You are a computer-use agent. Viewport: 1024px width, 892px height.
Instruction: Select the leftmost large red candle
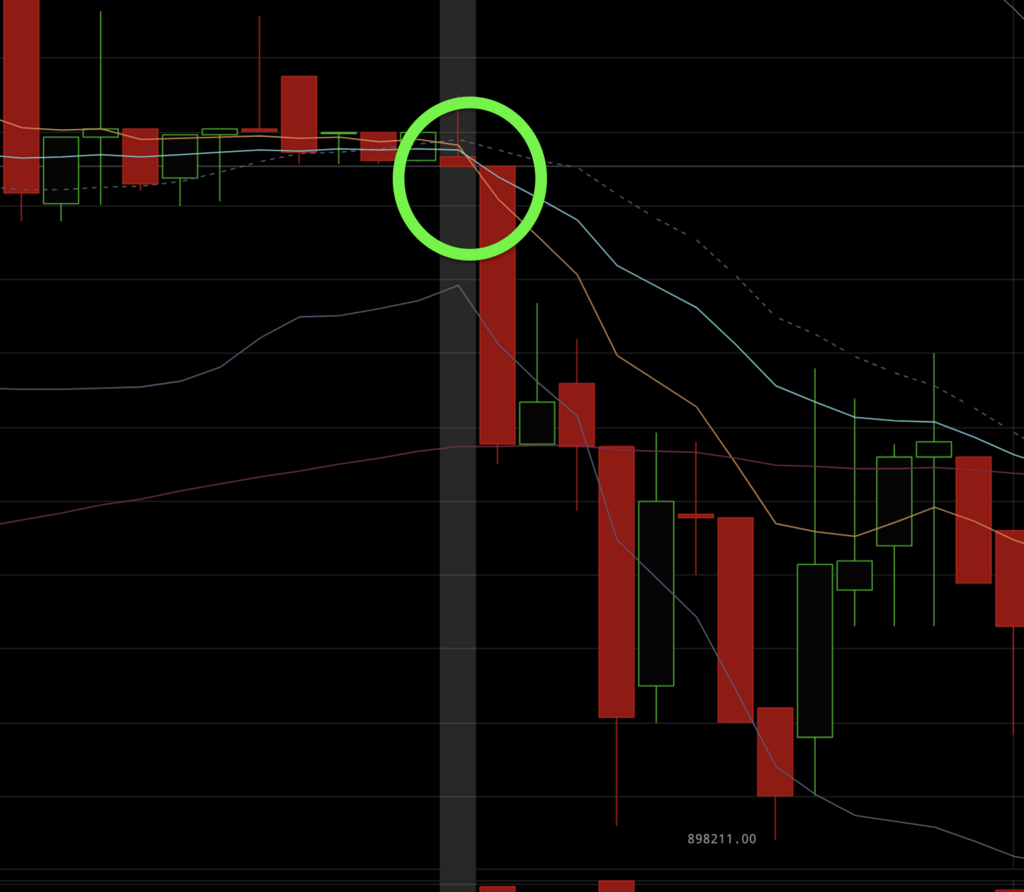click(20, 97)
